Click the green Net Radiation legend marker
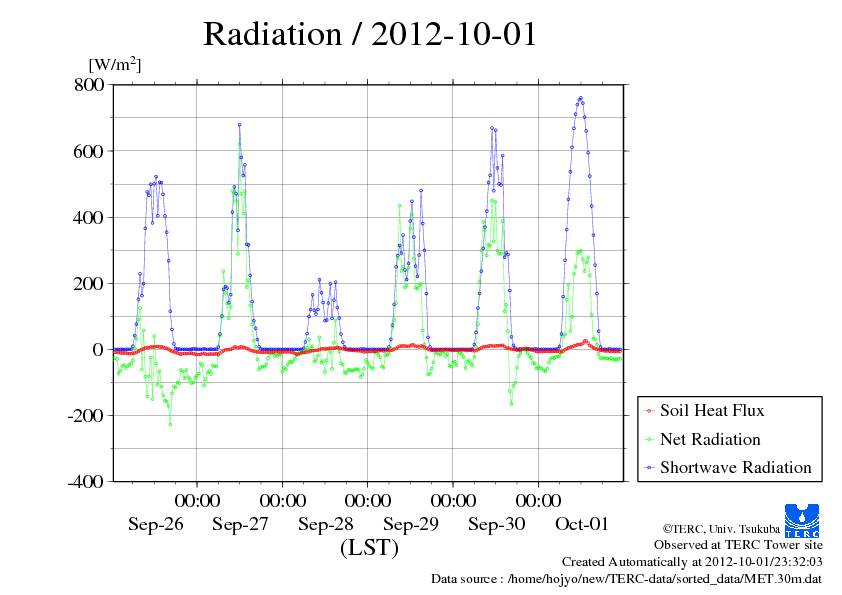Screen dimensions: 842x595 (649, 440)
